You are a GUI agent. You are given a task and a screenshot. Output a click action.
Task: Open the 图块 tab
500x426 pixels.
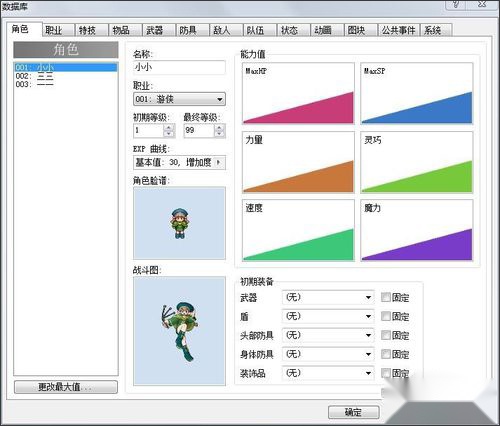click(361, 30)
